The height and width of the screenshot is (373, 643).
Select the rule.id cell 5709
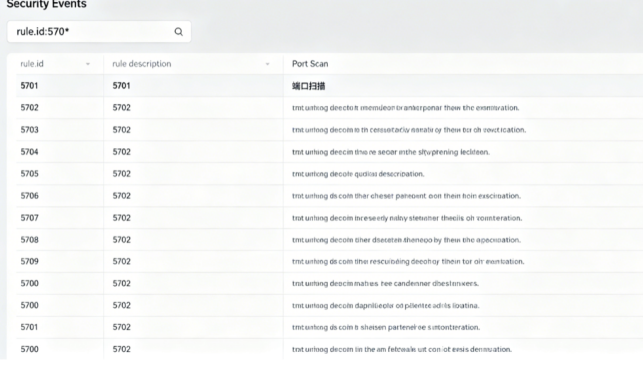[30, 261]
